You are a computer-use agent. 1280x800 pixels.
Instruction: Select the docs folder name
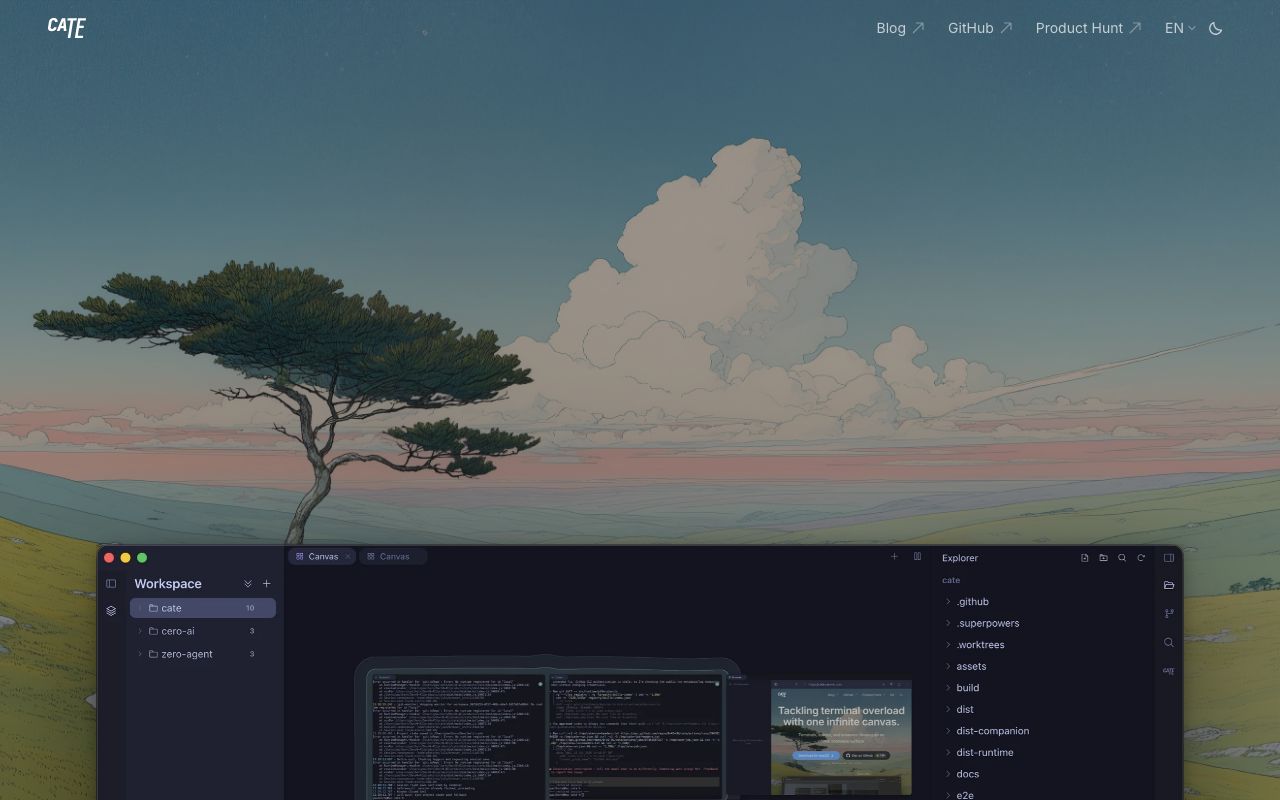[967, 774]
